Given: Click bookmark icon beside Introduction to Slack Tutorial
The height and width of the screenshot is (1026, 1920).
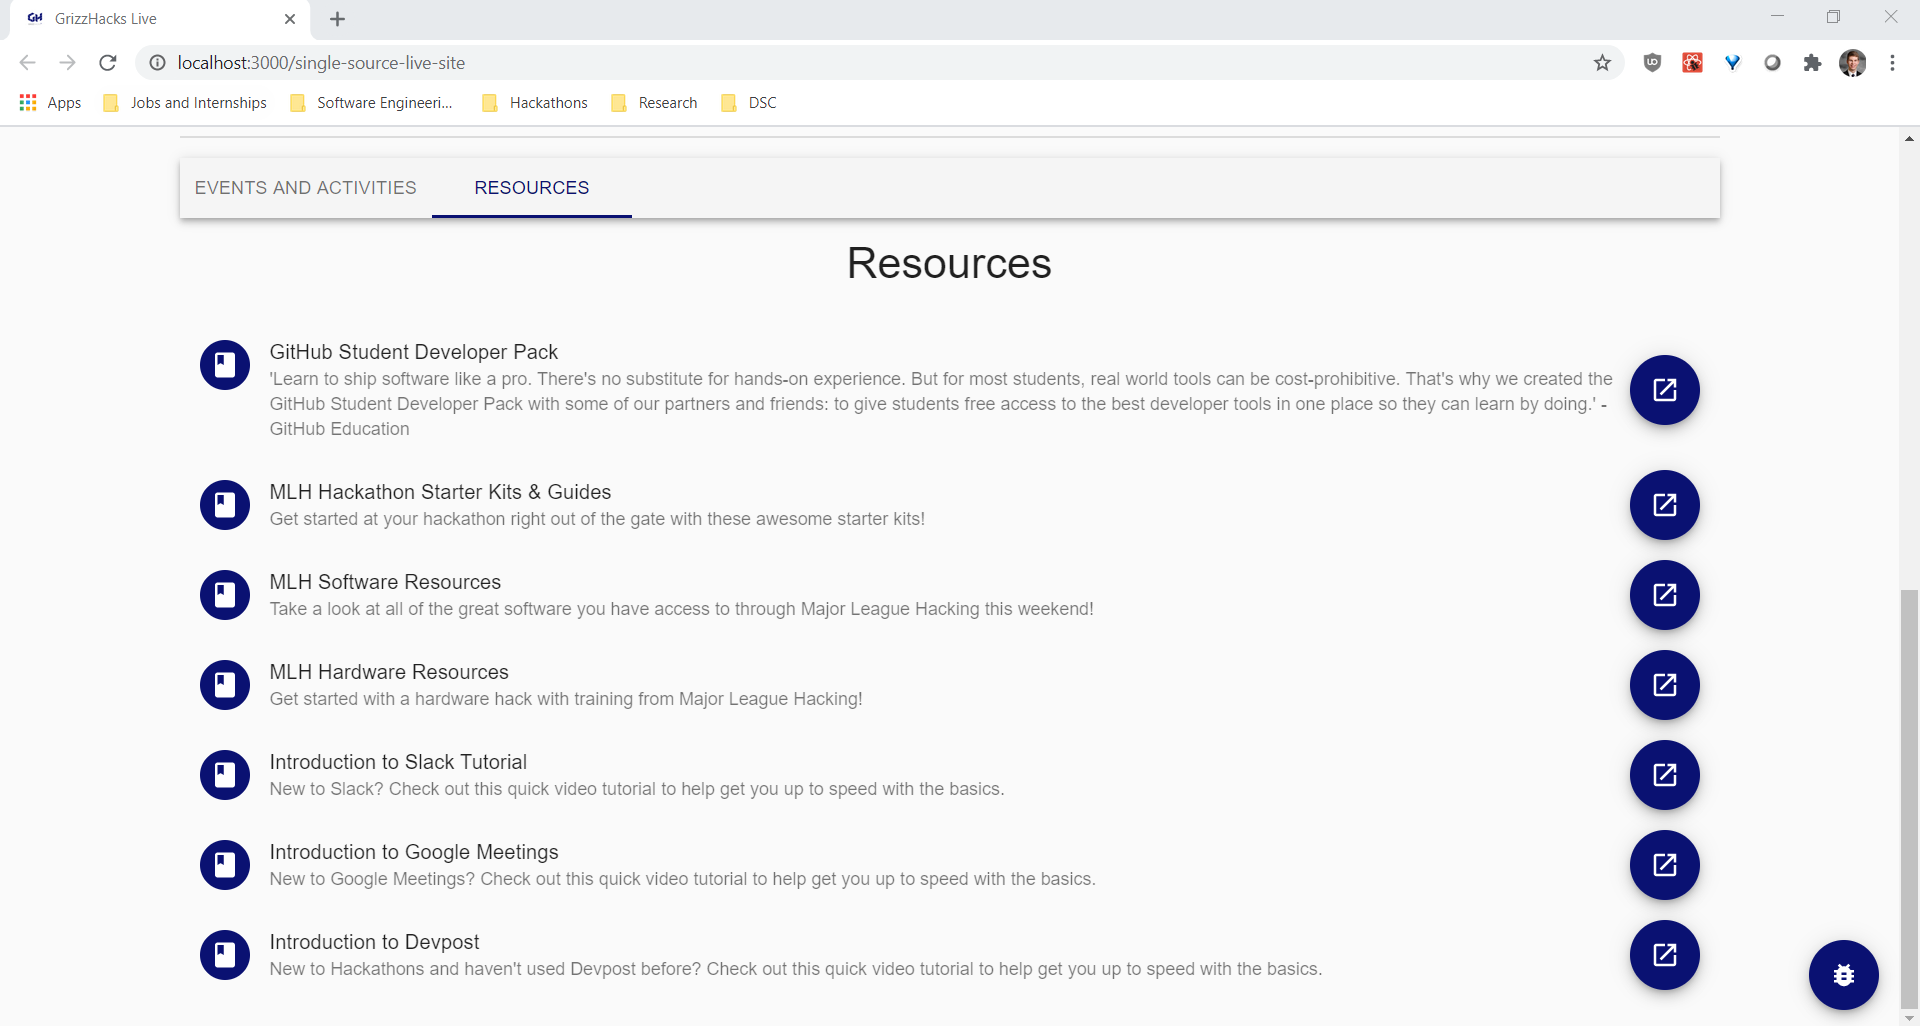Looking at the screenshot, I should [225, 775].
